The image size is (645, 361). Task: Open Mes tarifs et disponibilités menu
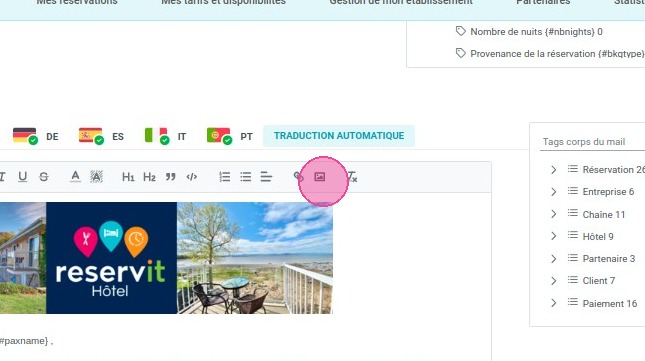(223, 2)
